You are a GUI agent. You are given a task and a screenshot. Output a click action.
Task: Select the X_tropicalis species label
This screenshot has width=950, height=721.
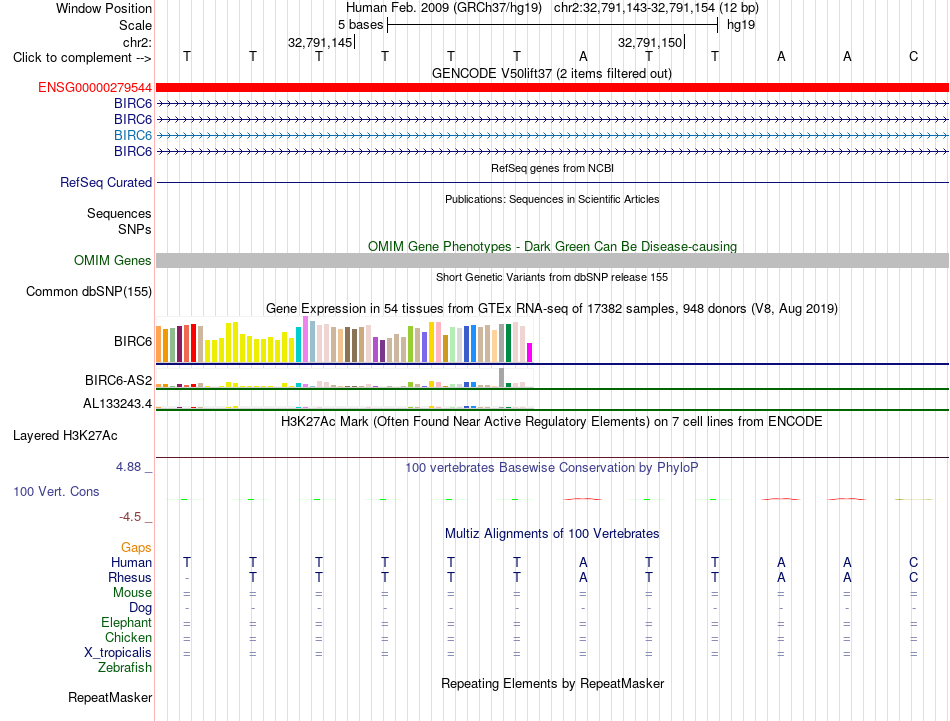[x=118, y=653]
